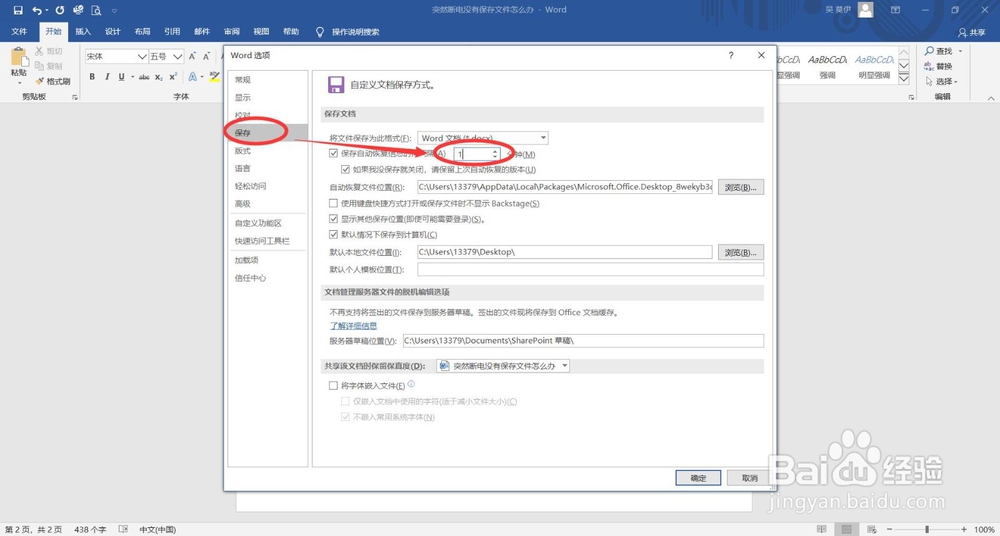Click the zoom out minus button
Viewport: 1000px width, 536px height.
(x=890, y=530)
